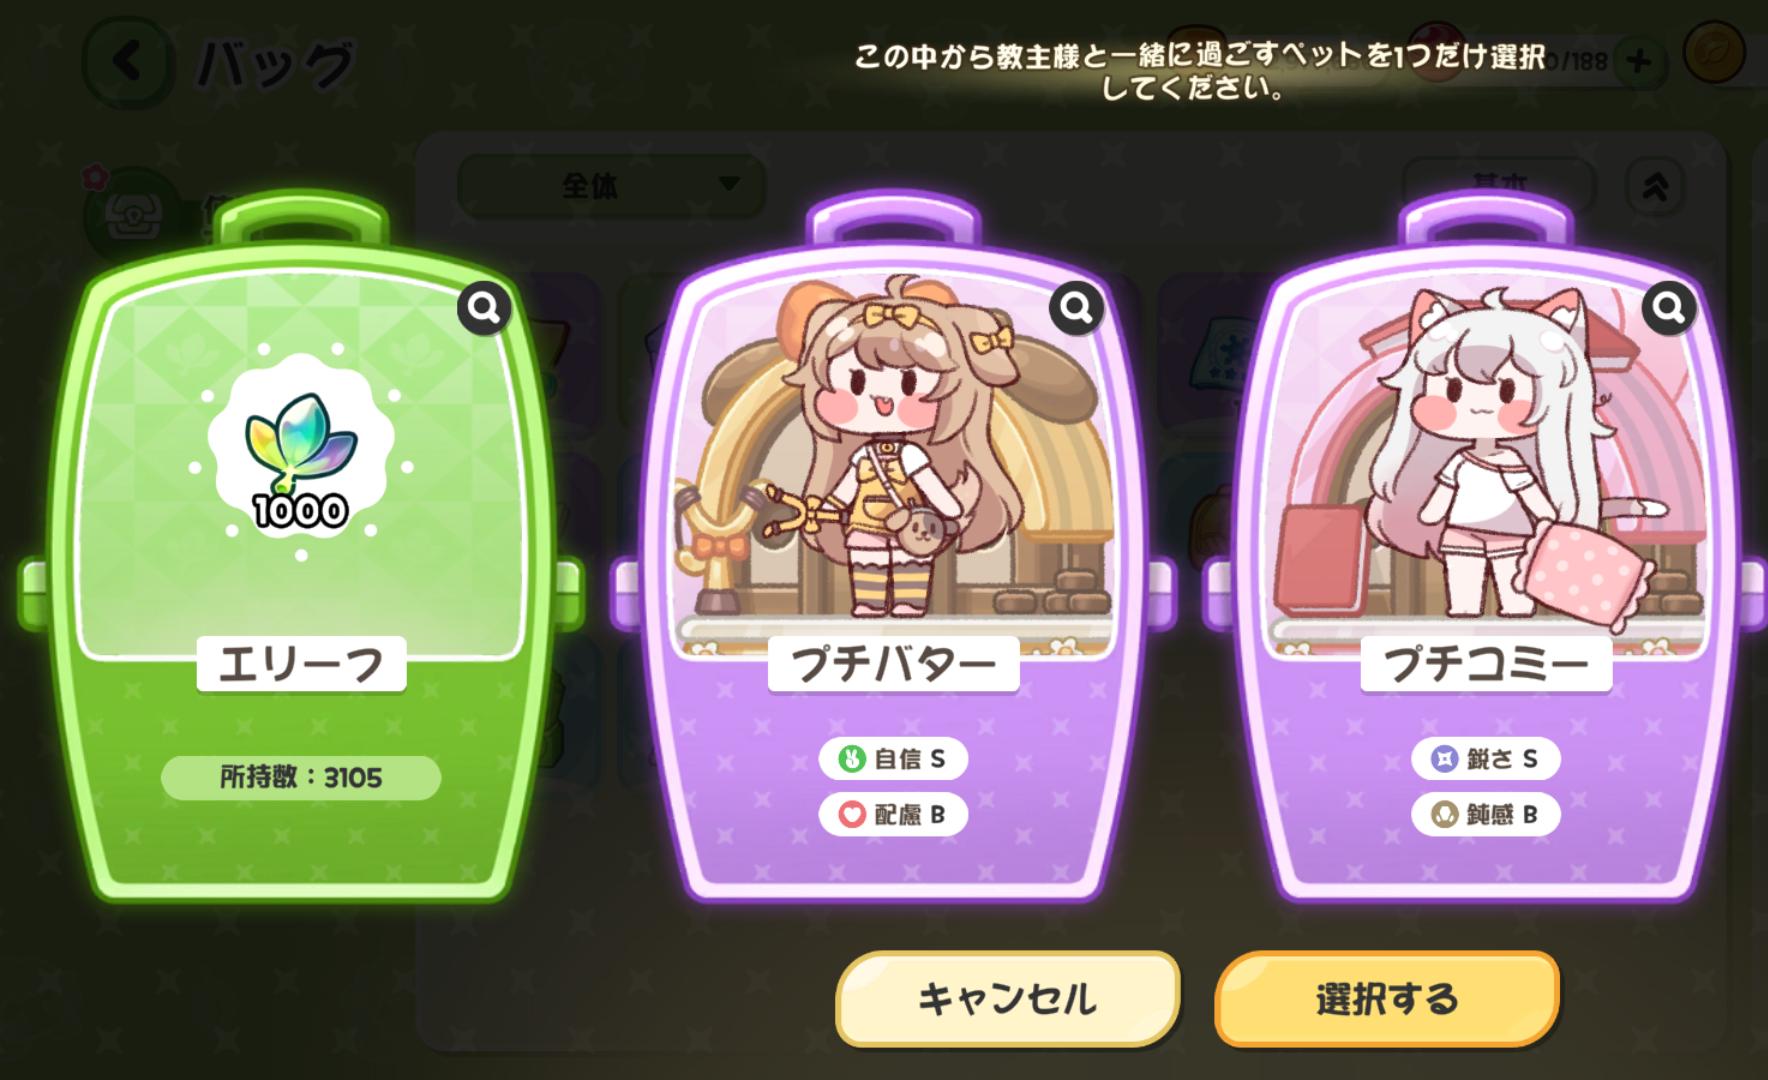Click the 選択する button
The height and width of the screenshot is (1080, 1768).
click(x=1387, y=998)
